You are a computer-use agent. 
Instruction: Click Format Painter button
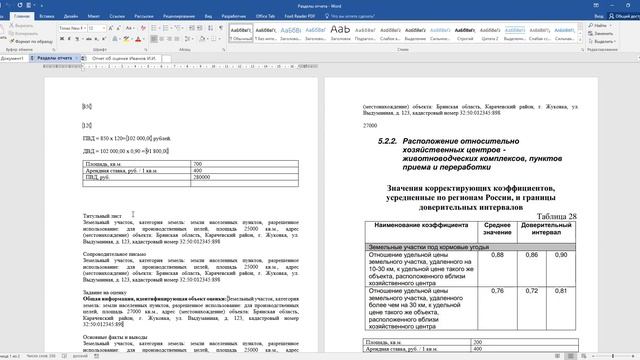(31, 41)
